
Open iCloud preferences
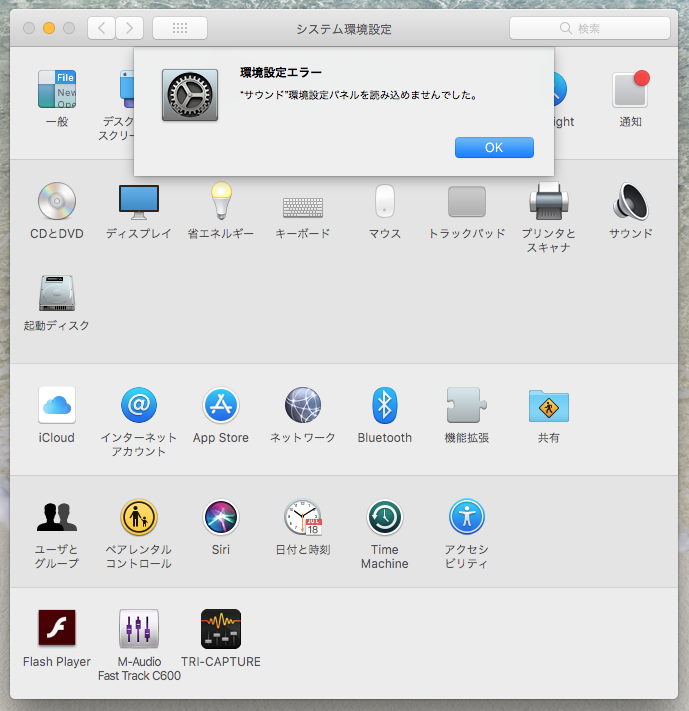[x=57, y=406]
